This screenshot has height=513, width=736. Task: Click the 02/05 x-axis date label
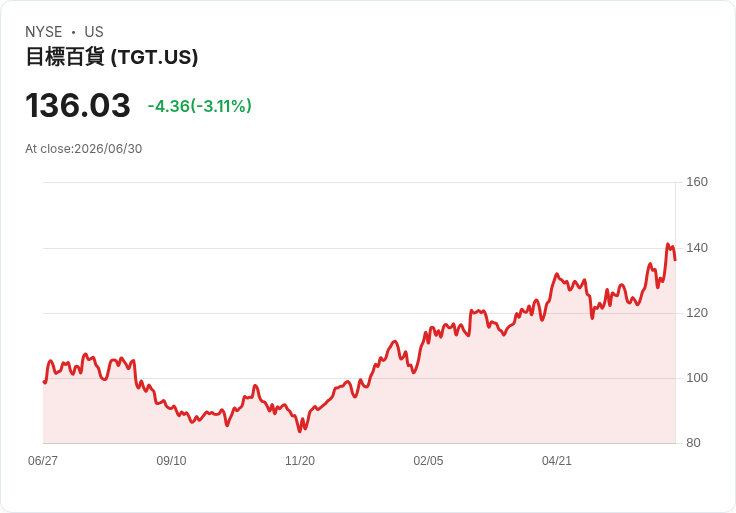428,461
